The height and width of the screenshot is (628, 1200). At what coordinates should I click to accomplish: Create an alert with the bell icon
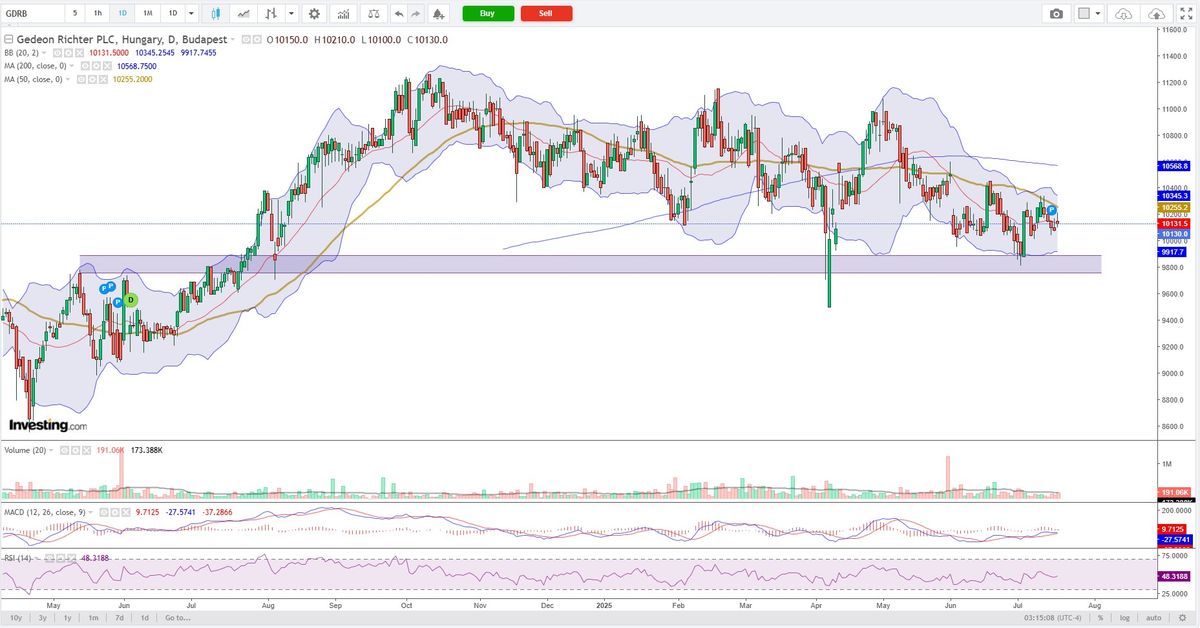(x=438, y=14)
